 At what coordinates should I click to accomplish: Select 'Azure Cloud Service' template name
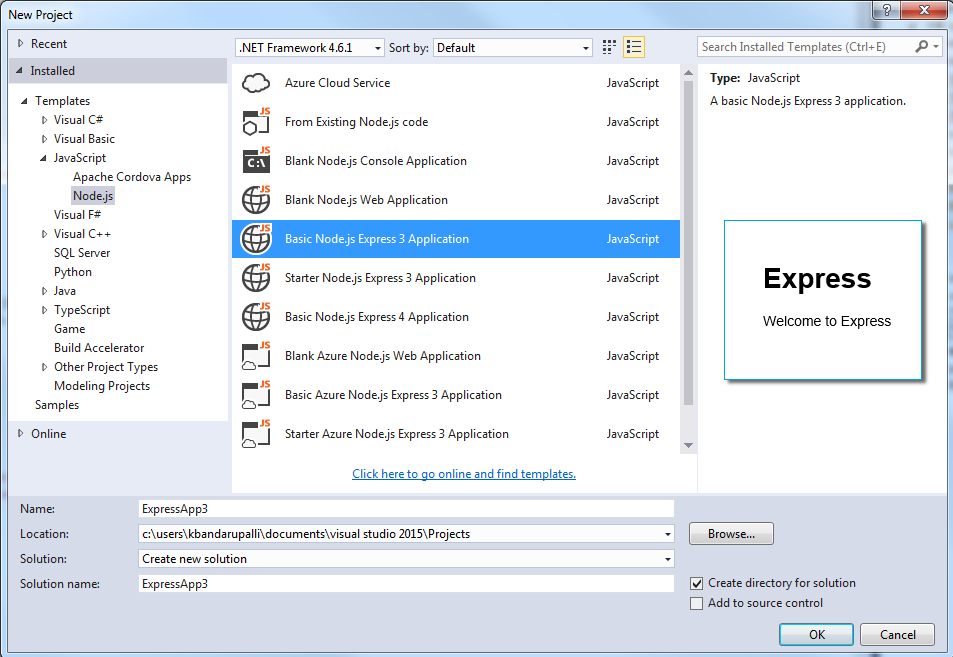pyautogui.click(x=337, y=83)
